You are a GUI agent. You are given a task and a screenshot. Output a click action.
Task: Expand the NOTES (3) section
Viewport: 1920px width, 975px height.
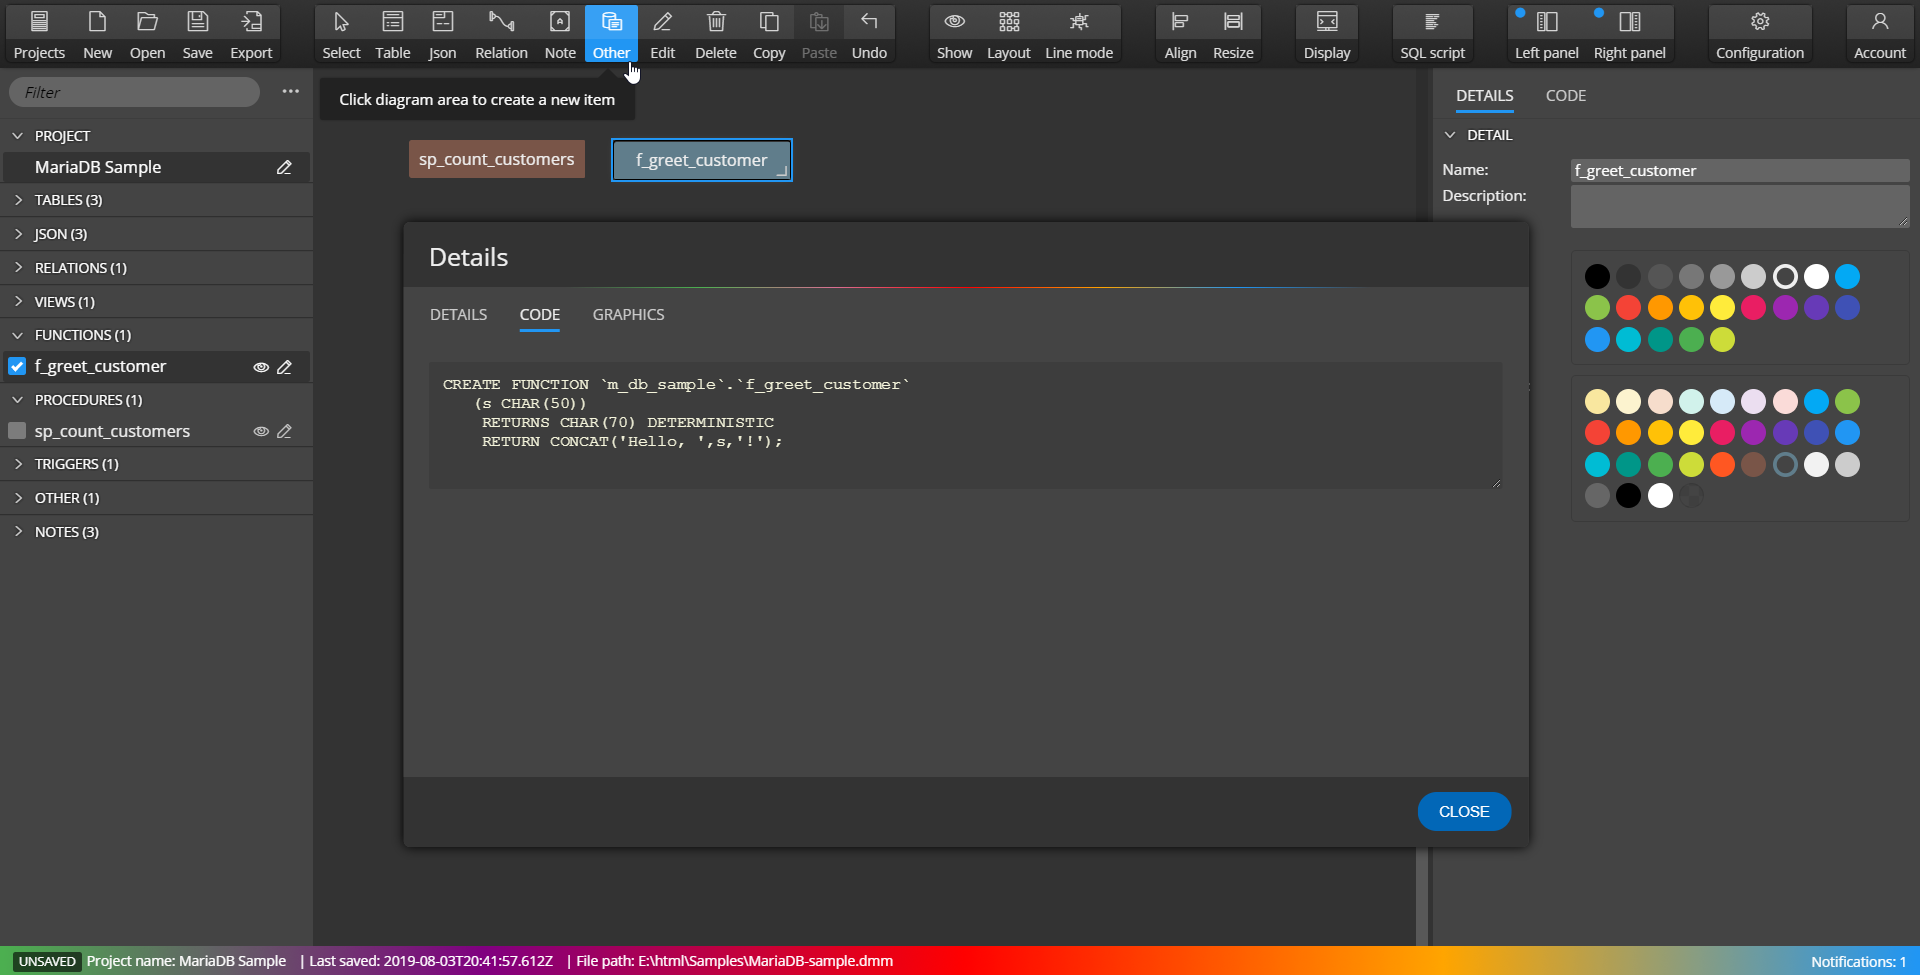tap(18, 532)
